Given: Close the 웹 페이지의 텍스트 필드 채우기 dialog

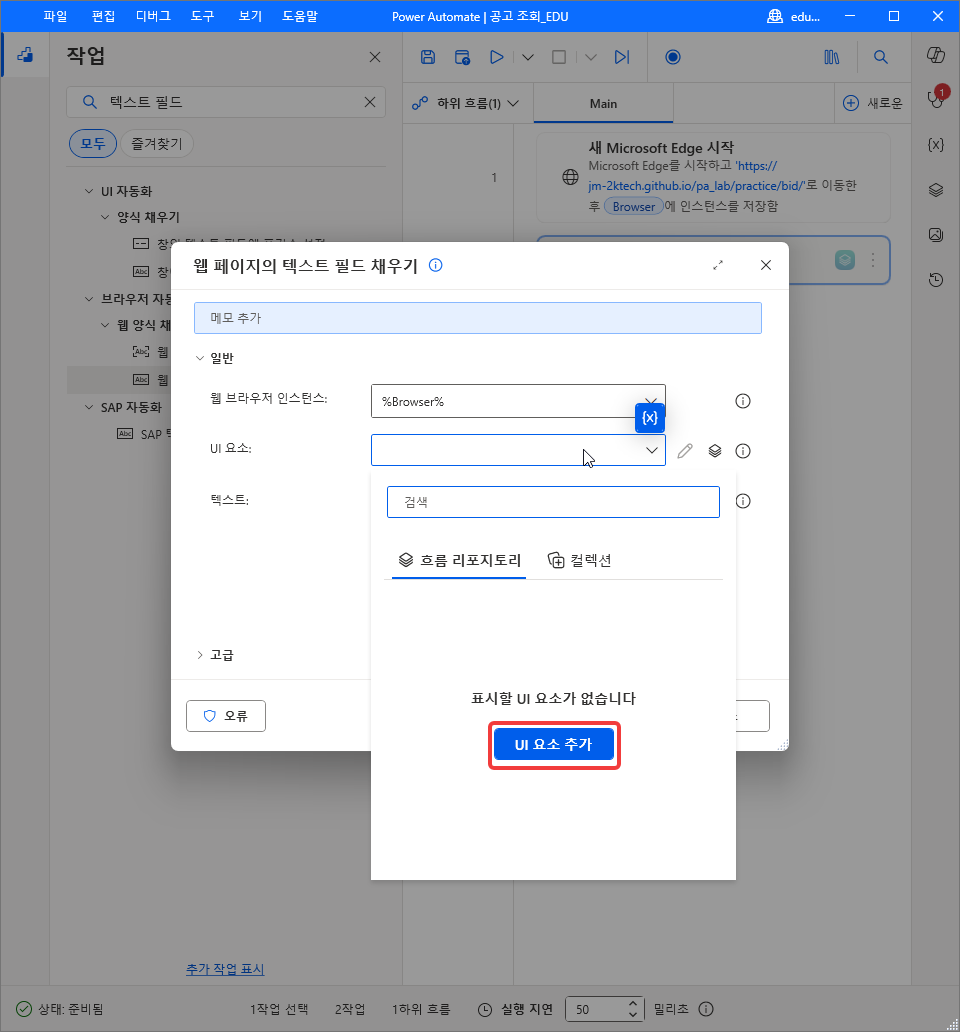Looking at the screenshot, I should [x=766, y=265].
